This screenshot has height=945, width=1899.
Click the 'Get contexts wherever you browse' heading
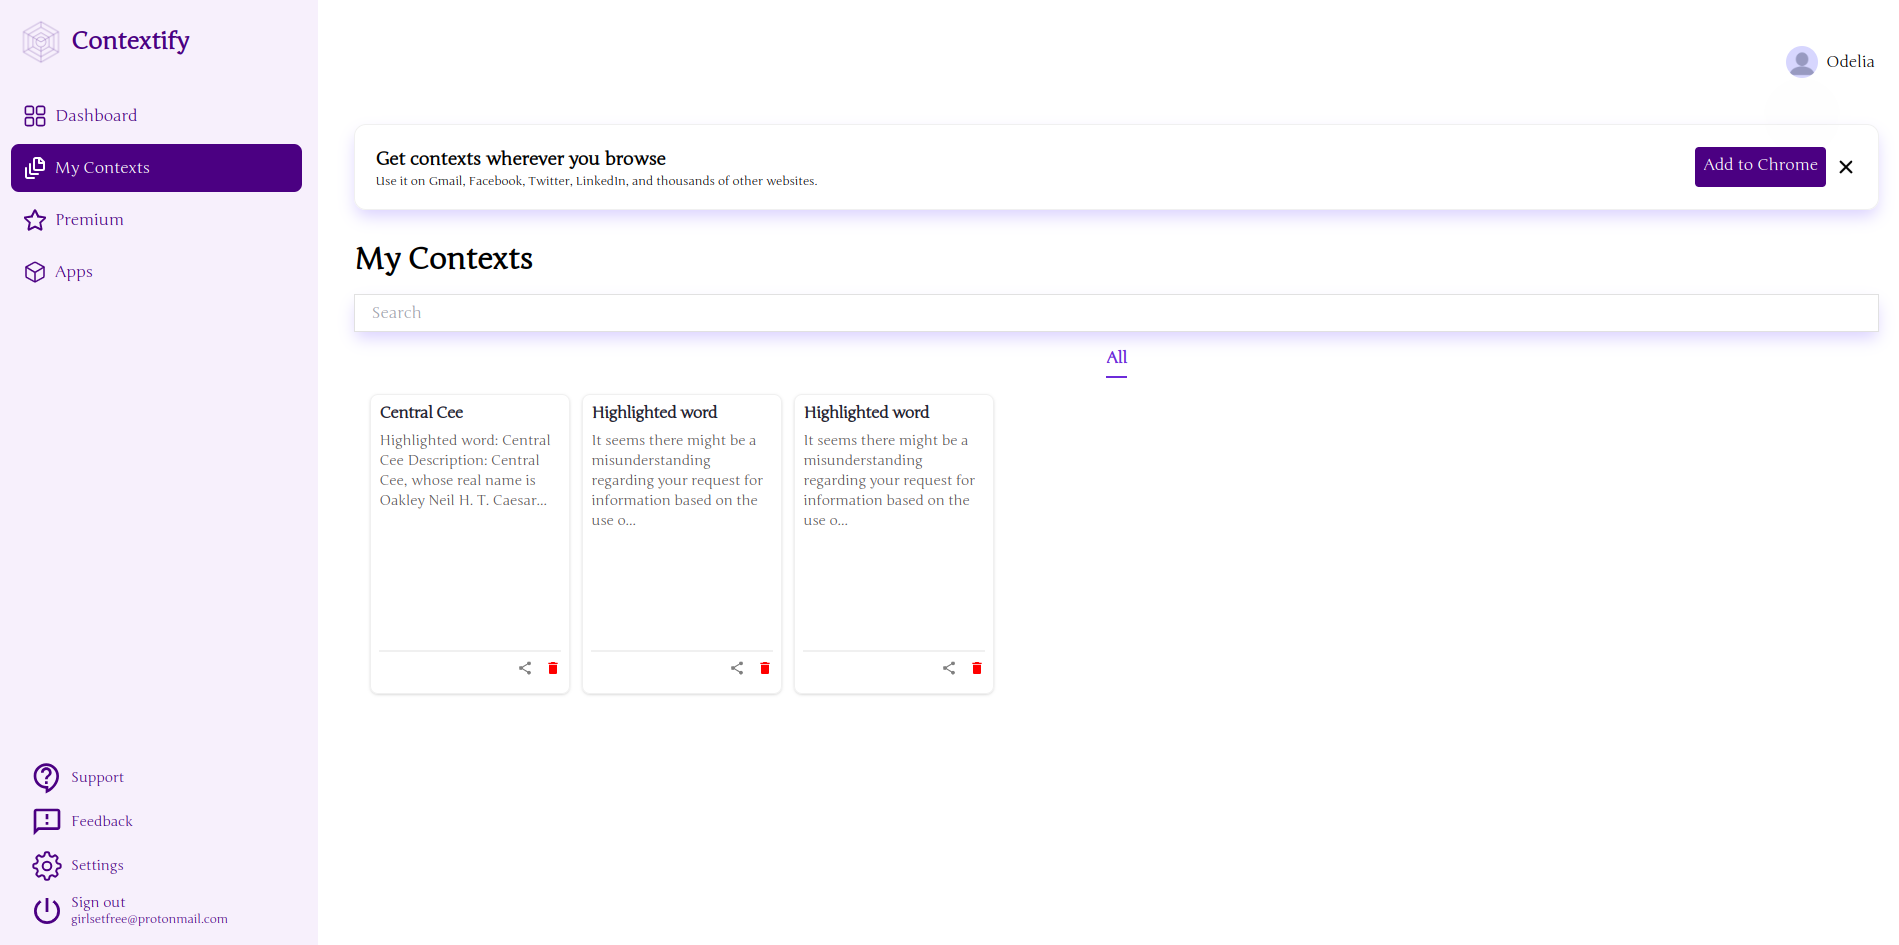(x=521, y=159)
